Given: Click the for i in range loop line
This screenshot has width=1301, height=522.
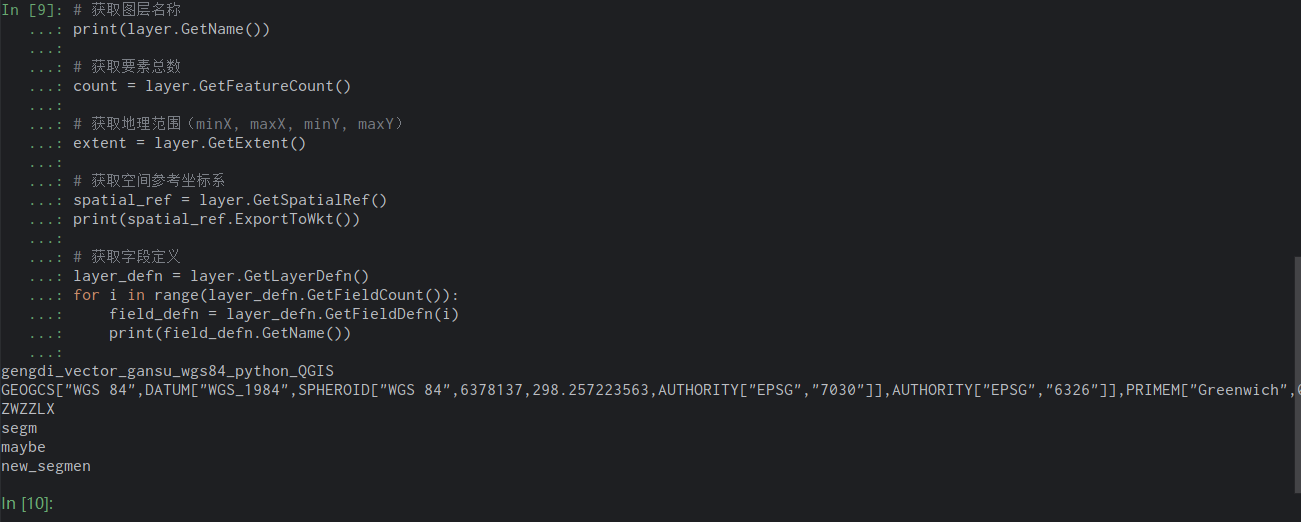Looking at the screenshot, I should [x=266, y=295].
